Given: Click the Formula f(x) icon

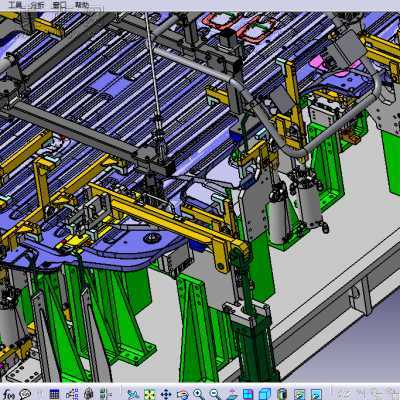Looking at the screenshot, I should 9,394.
